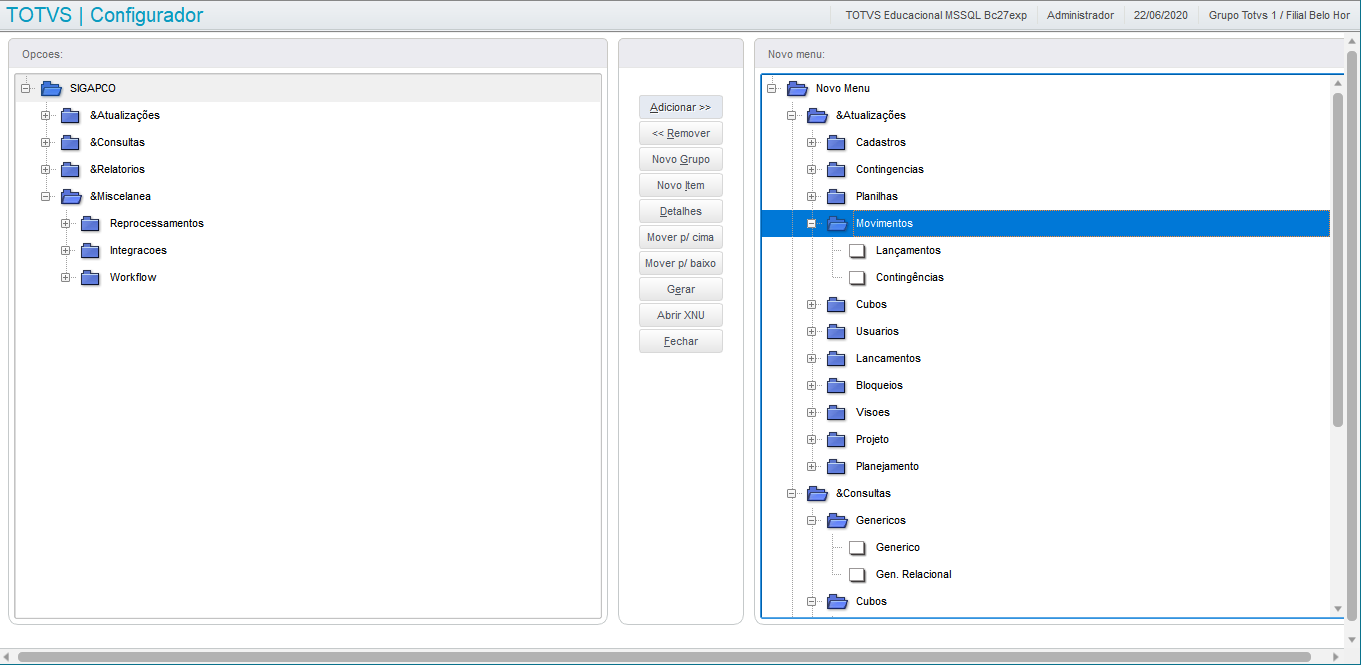Image resolution: width=1361 pixels, height=665 pixels.
Task: Click folder icon beside Visoes
Action: [x=836, y=412]
